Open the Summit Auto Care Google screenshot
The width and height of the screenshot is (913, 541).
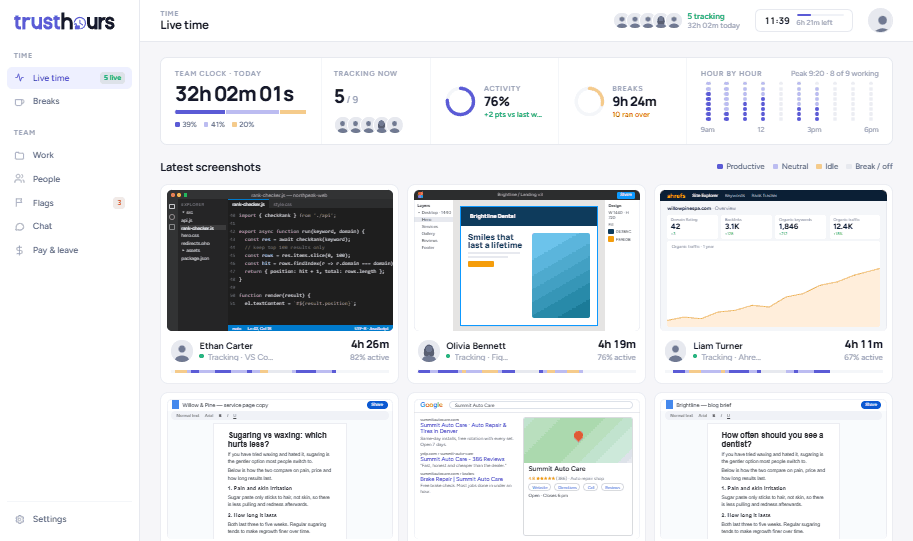(x=526, y=469)
